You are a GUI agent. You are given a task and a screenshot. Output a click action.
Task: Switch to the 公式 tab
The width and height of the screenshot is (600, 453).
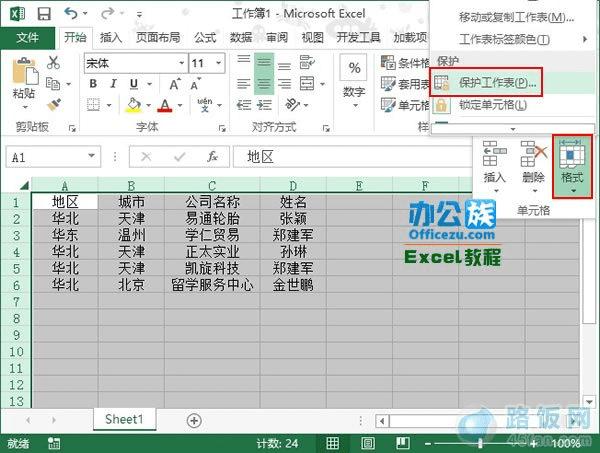coord(205,37)
